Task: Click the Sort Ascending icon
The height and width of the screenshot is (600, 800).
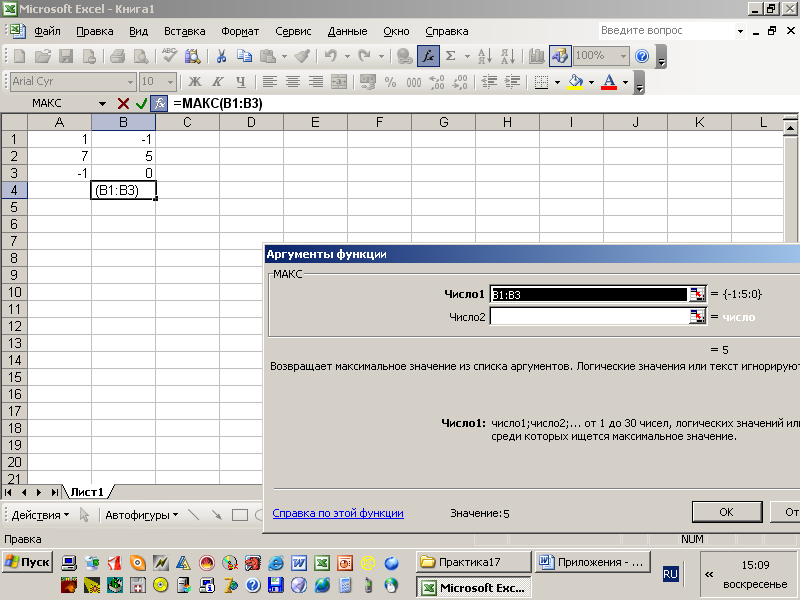Action: [484, 56]
